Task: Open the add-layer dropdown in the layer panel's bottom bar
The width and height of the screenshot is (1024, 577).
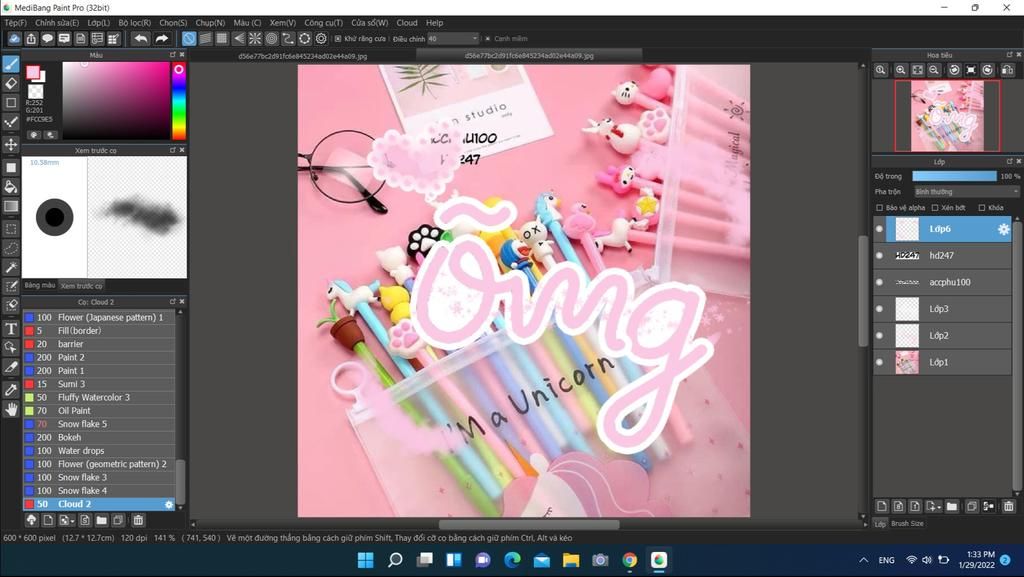Action: point(934,506)
